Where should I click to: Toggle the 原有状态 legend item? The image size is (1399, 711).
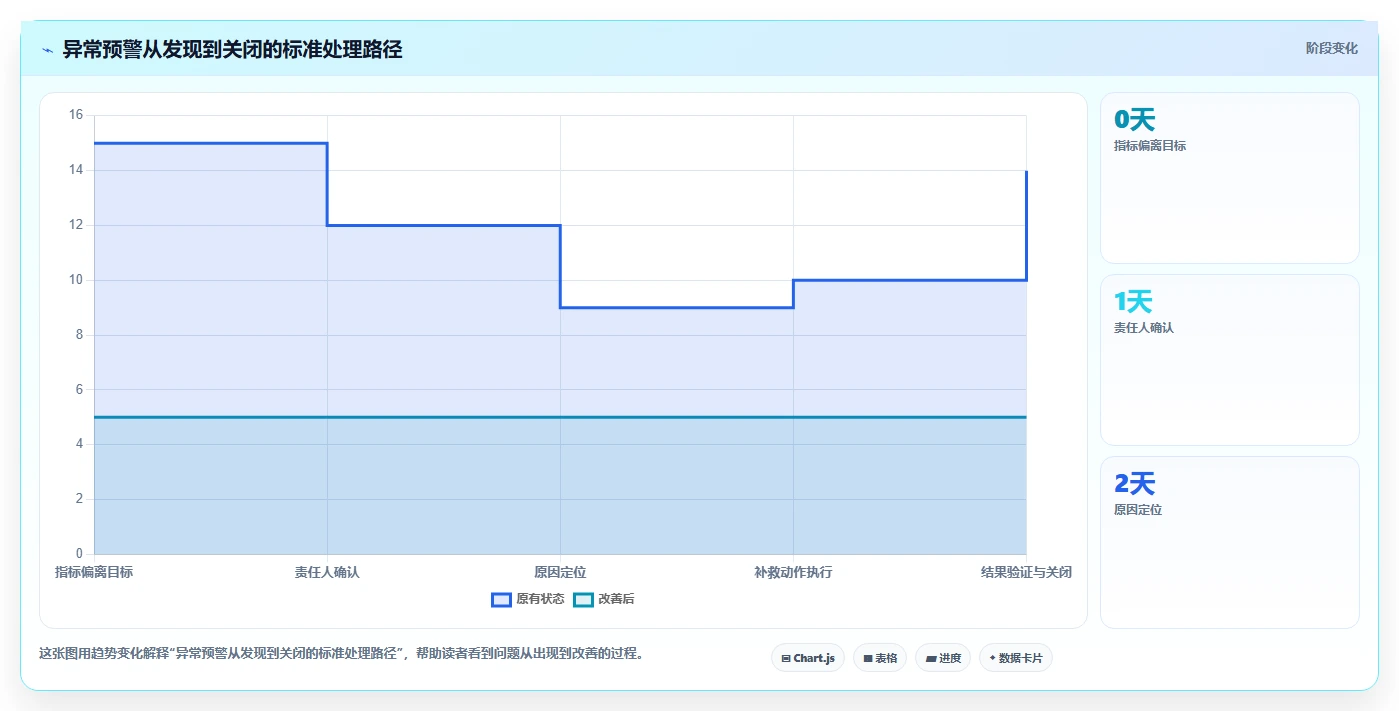[x=528, y=599]
